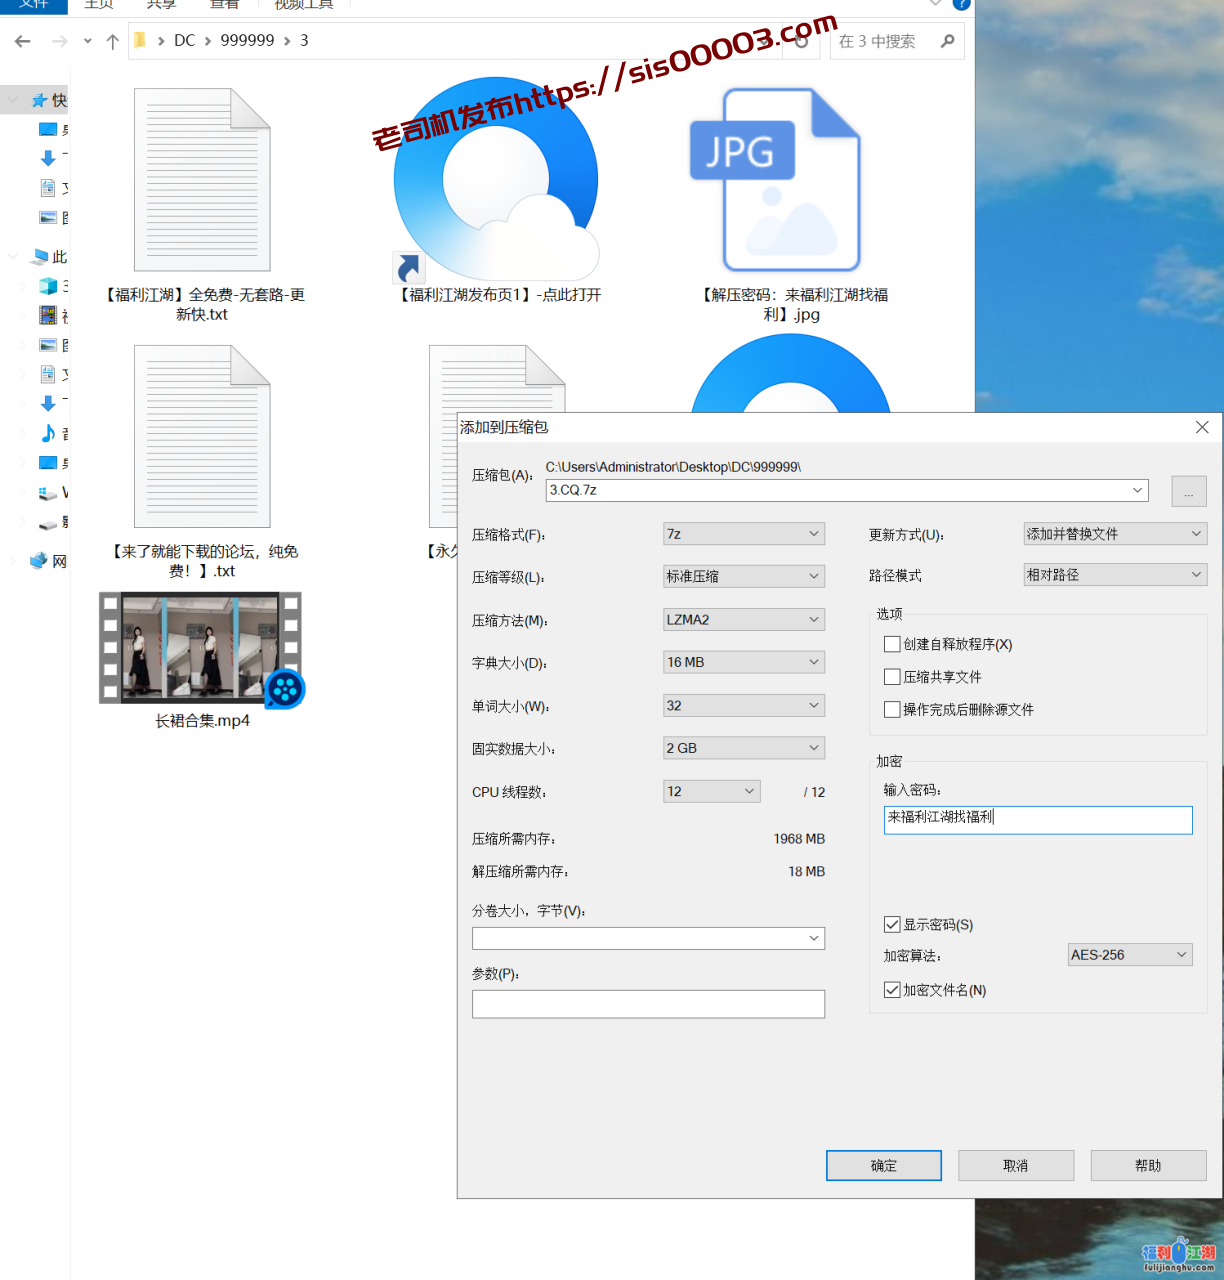Click the back arrow in Explorer navigation

coord(23,41)
